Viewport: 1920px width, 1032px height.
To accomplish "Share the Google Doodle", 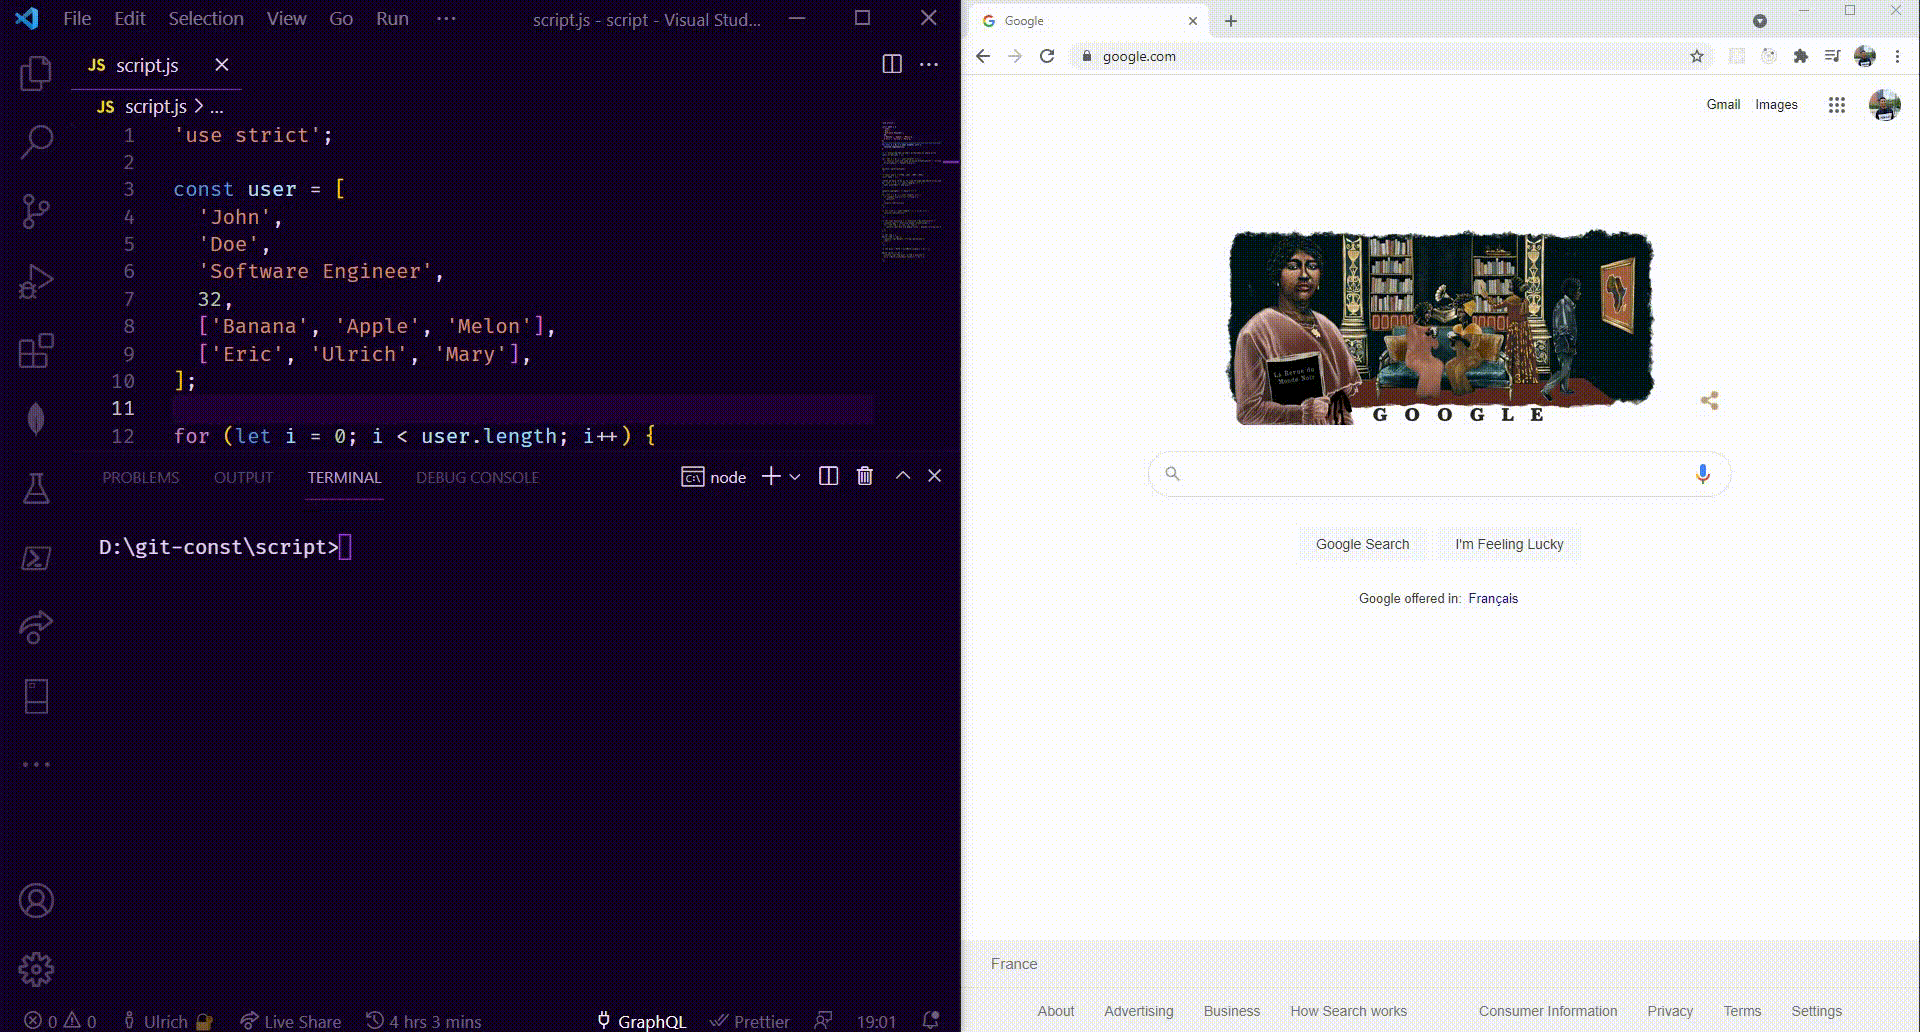I will [1710, 401].
